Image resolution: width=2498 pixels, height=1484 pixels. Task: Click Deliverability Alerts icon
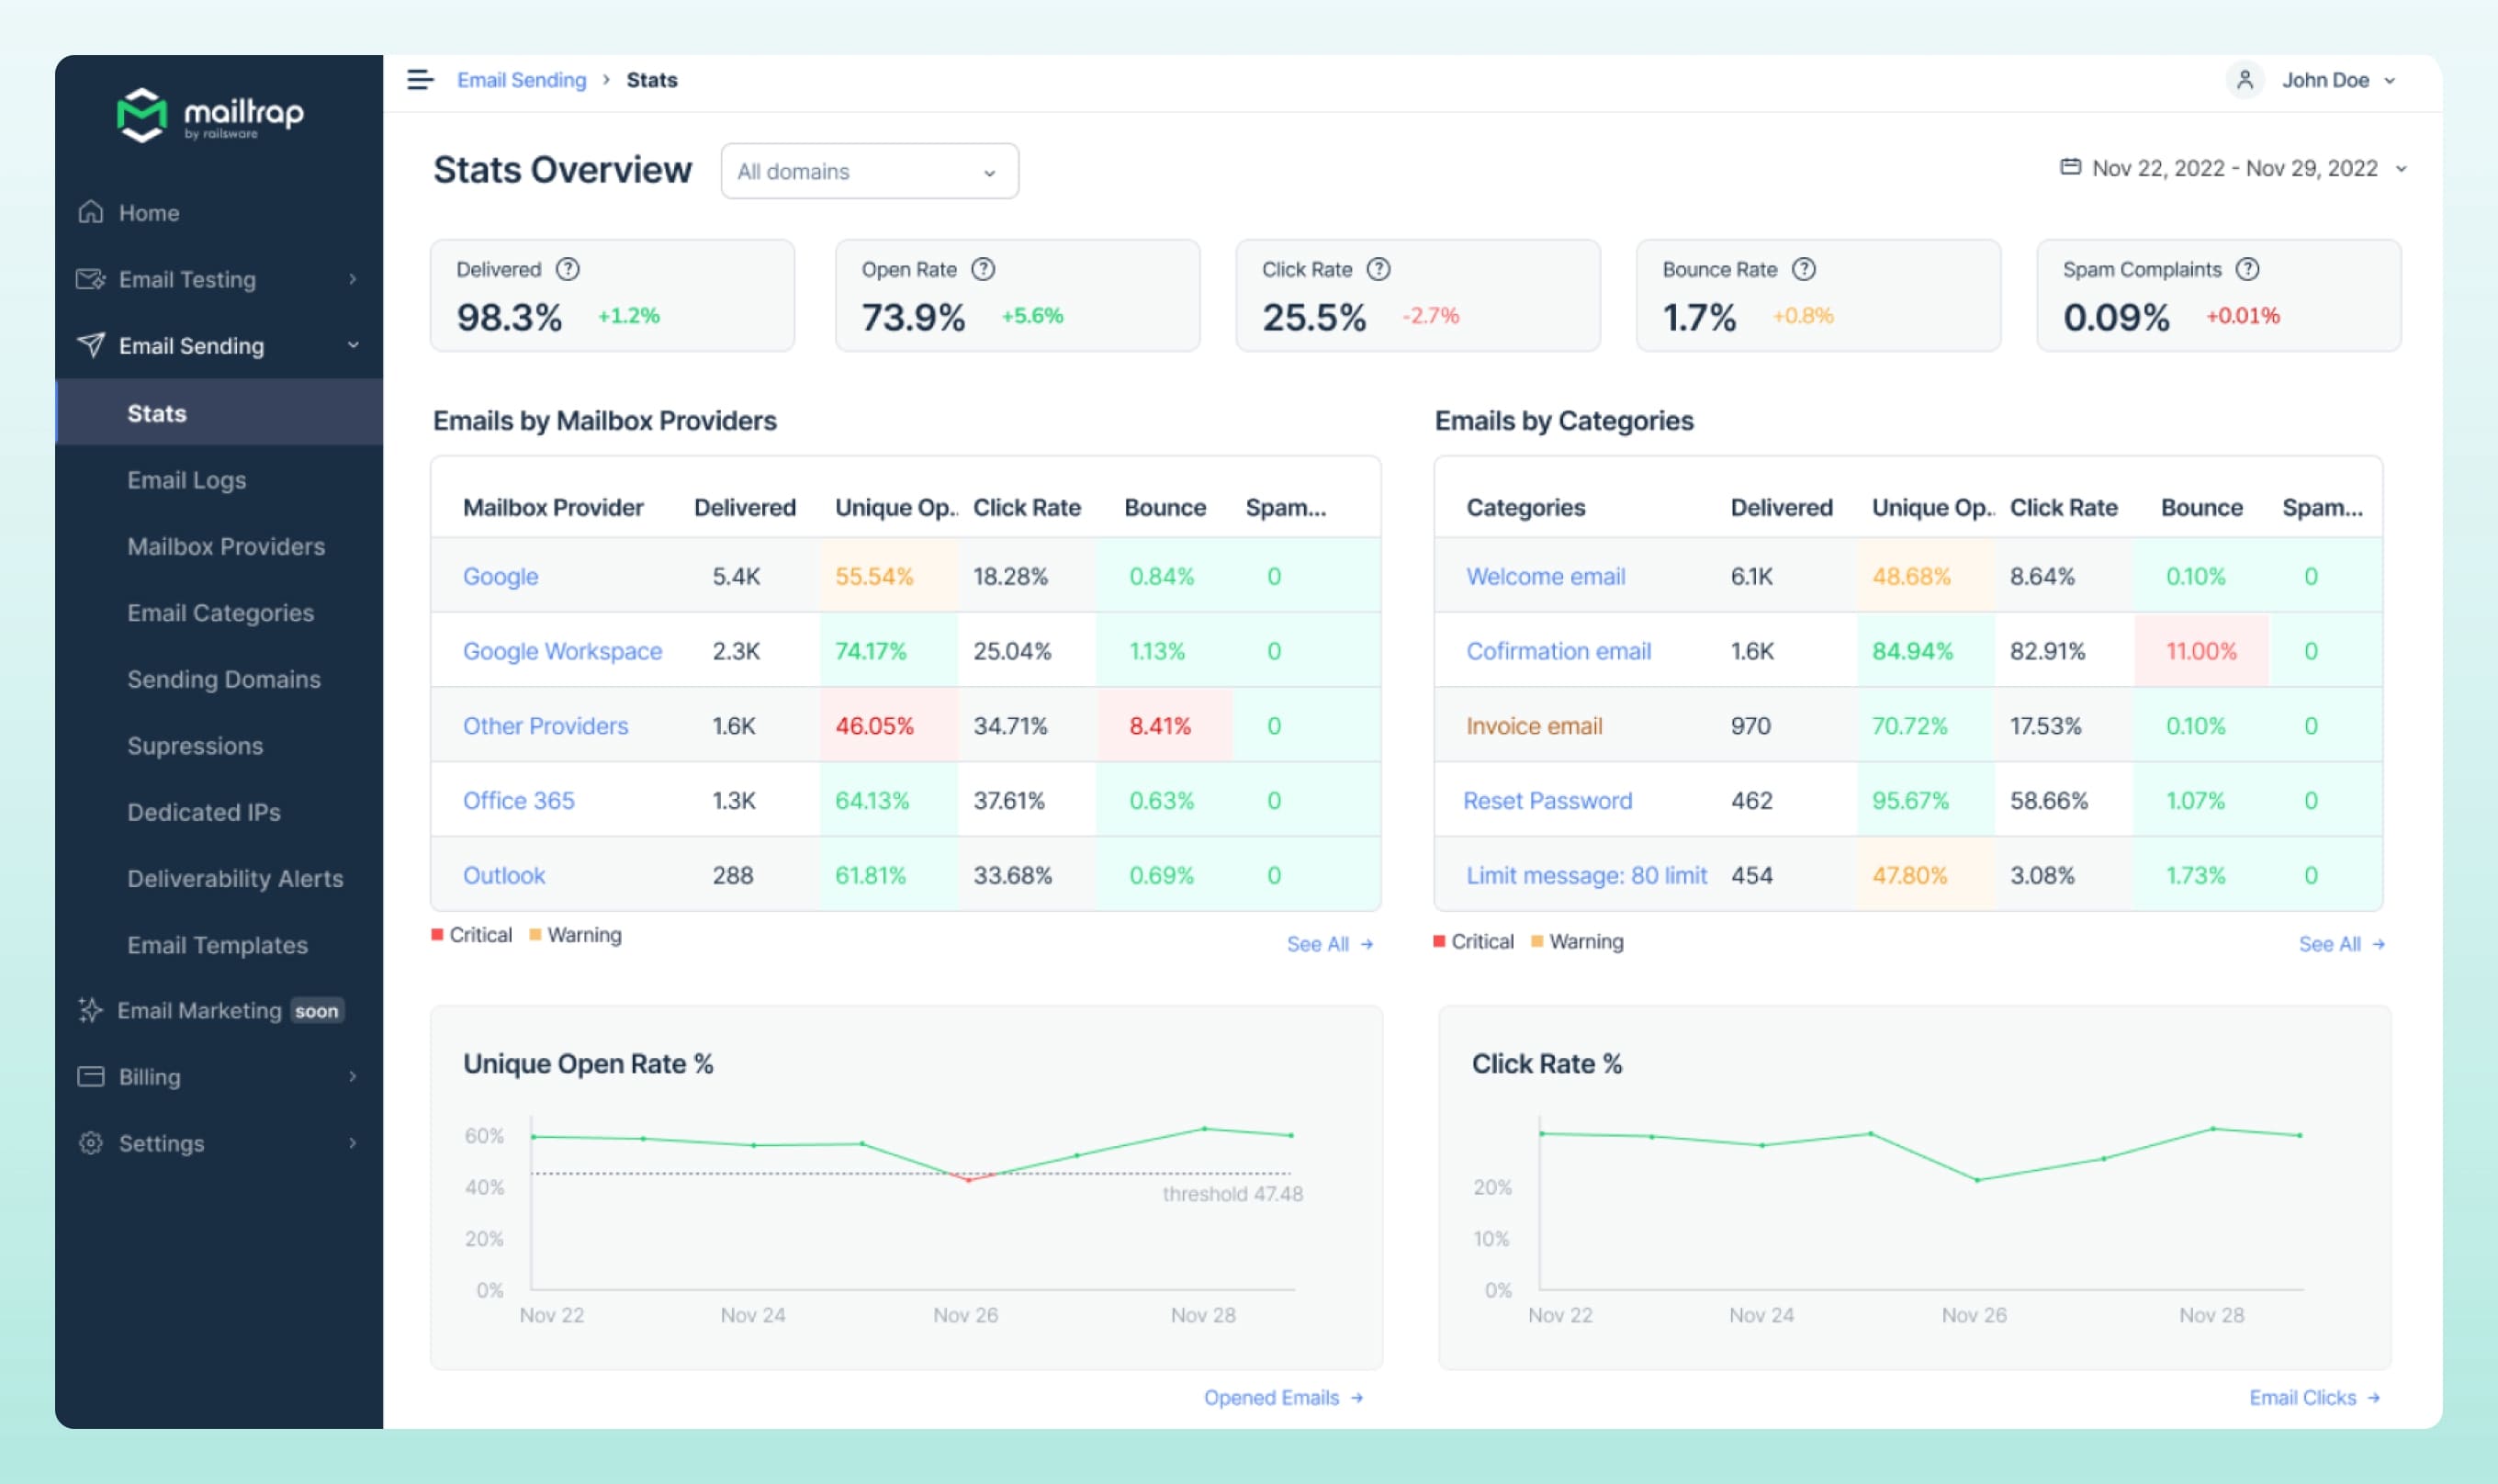(x=235, y=878)
